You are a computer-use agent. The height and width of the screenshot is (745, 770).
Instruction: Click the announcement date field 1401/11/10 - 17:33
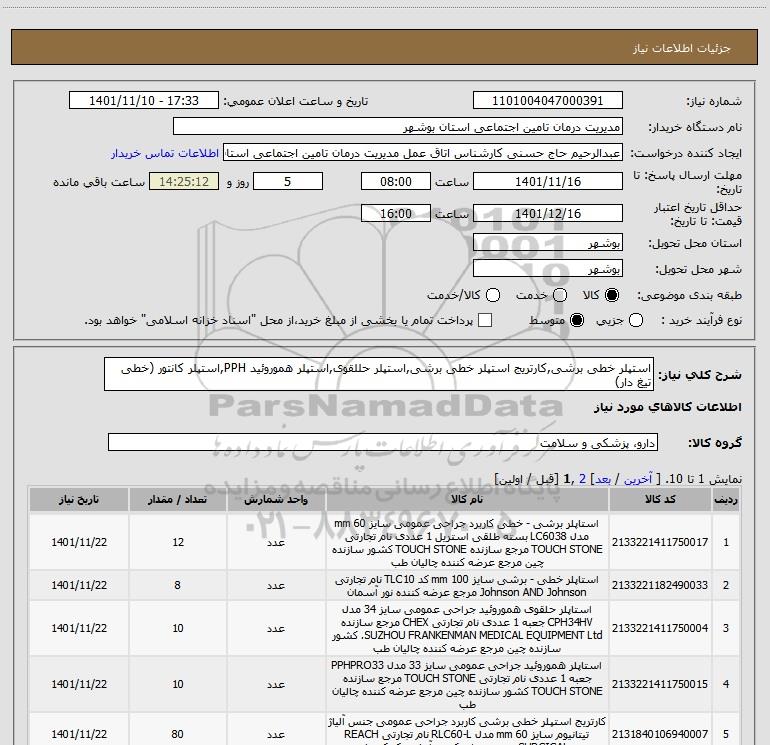point(144,101)
